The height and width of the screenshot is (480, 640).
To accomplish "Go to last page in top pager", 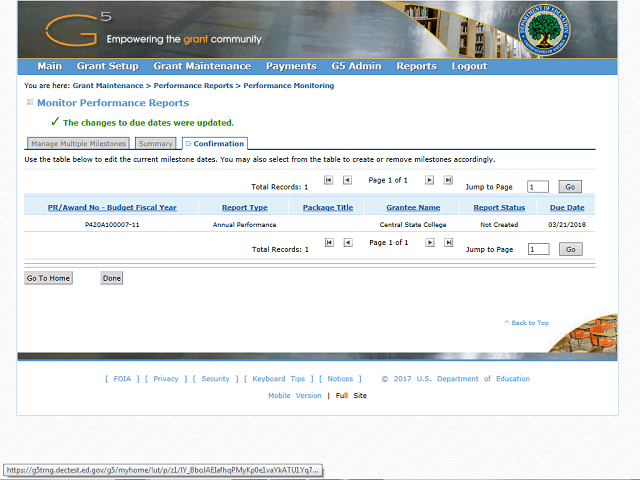I will point(448,180).
